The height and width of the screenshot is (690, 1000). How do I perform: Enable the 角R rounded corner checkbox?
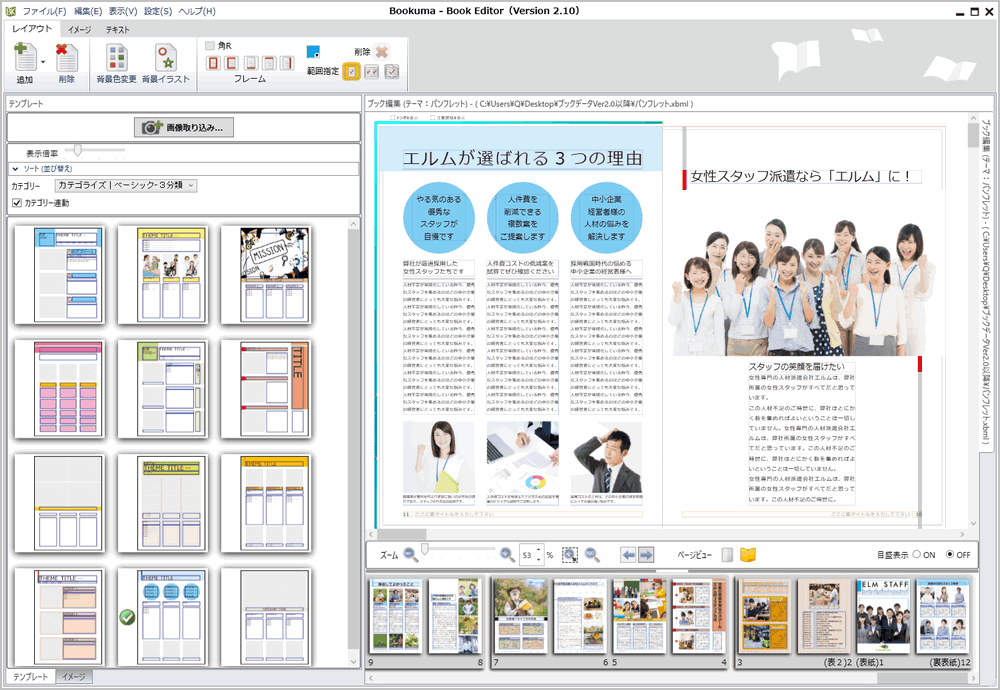[210, 46]
